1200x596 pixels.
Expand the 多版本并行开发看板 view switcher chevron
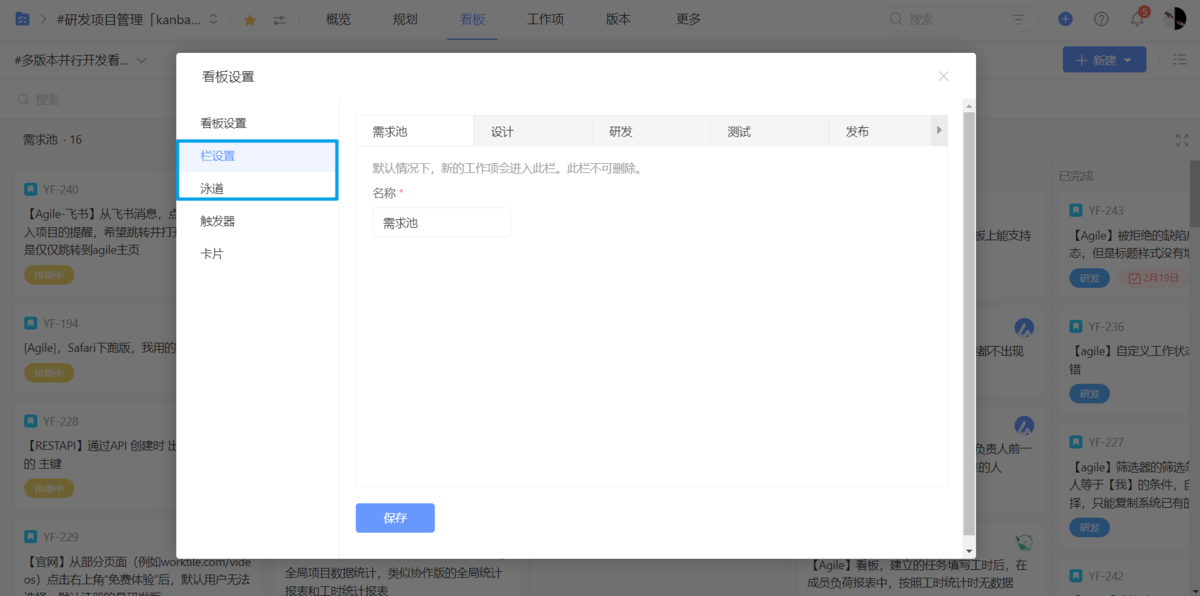coord(143,60)
